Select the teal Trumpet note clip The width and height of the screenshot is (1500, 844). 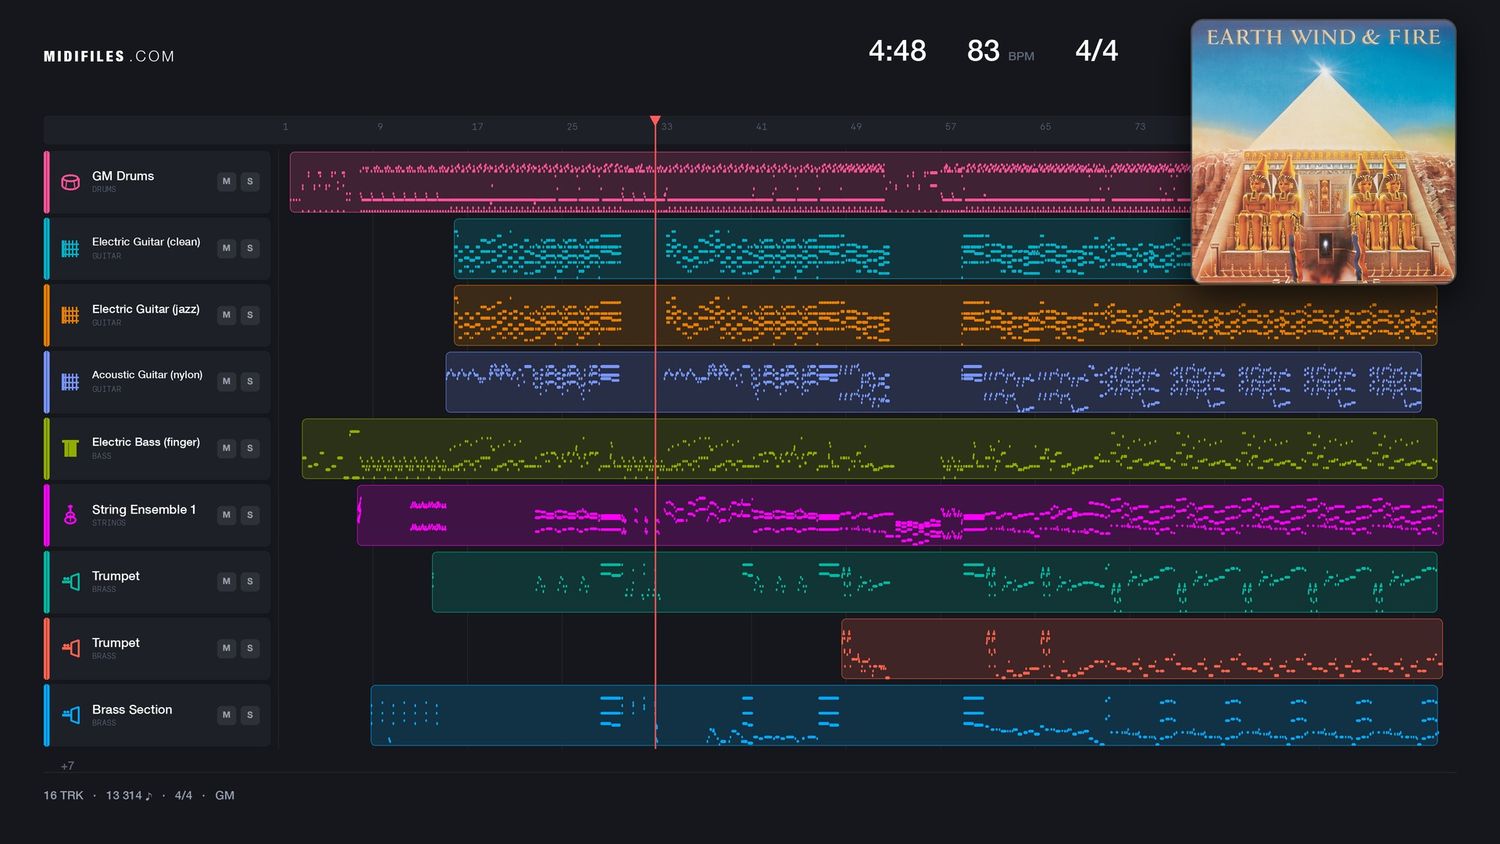coord(934,582)
